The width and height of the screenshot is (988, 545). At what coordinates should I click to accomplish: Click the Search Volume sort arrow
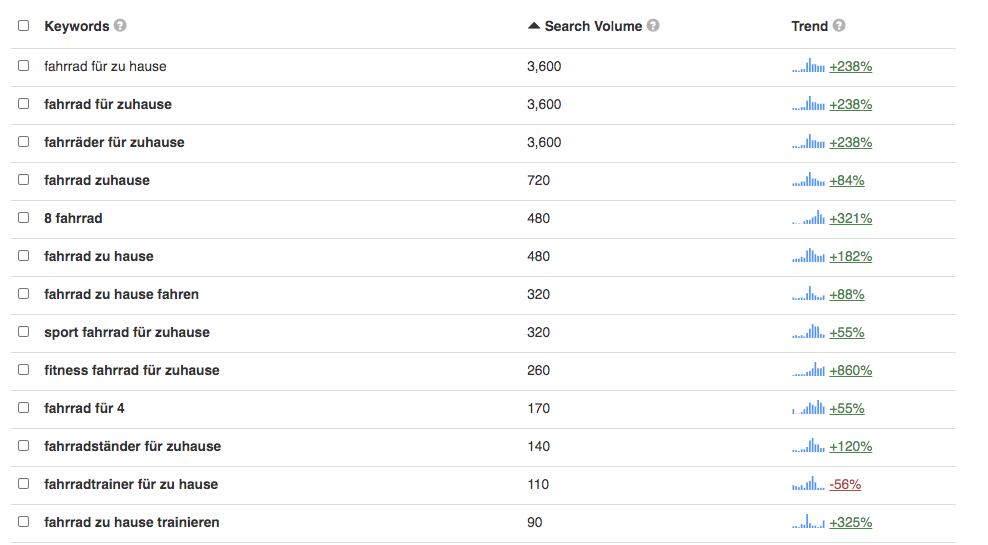534,26
